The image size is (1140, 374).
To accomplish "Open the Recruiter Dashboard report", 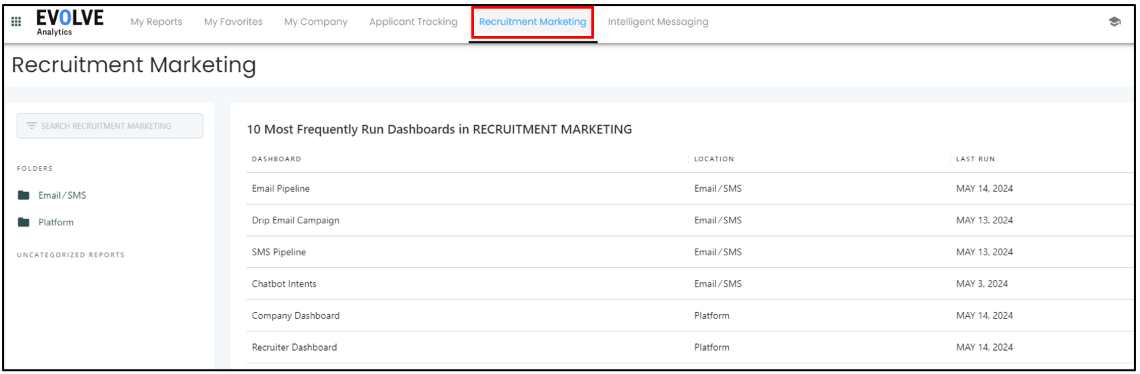I will coord(294,348).
